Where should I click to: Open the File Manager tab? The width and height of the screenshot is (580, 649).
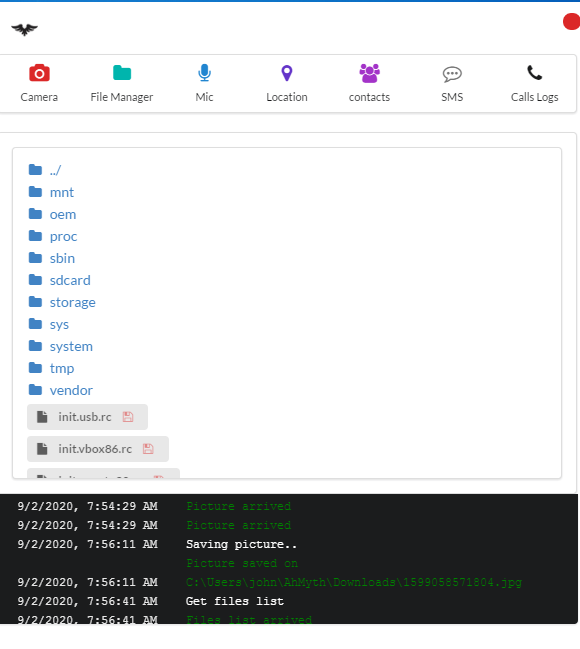coord(122,73)
